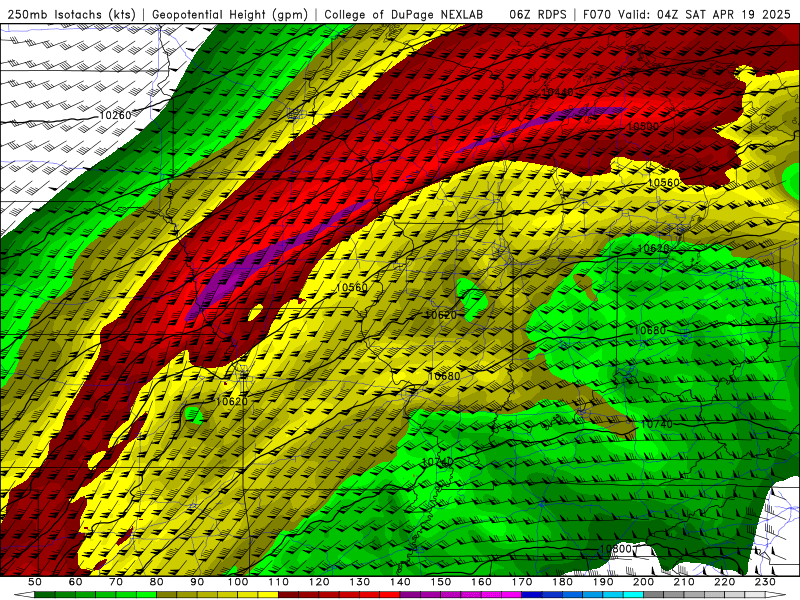Click the 90 knot legend value
This screenshot has height=600, width=800.
click(x=197, y=582)
